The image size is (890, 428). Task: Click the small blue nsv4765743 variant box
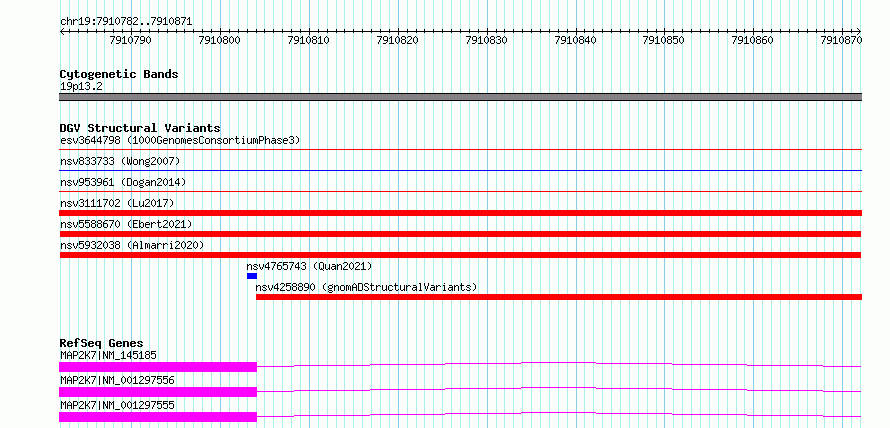pyautogui.click(x=252, y=276)
